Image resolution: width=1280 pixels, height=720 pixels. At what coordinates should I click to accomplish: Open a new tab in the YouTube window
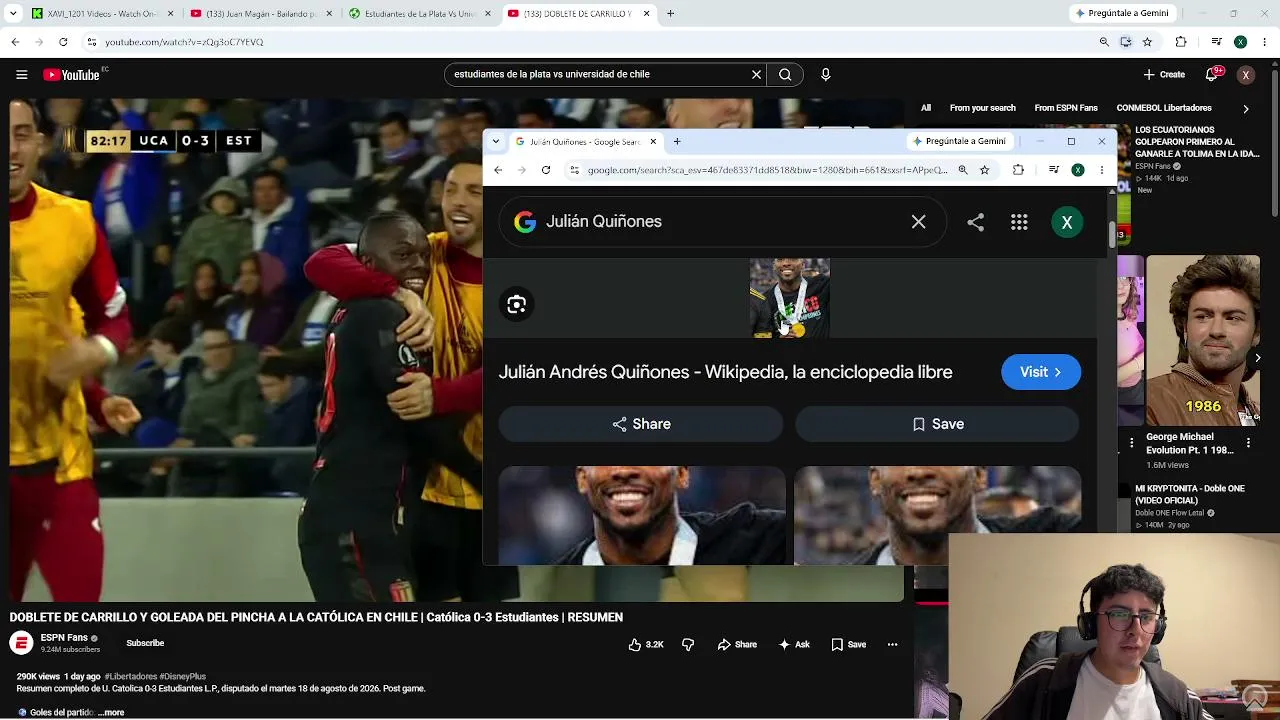coord(670,14)
